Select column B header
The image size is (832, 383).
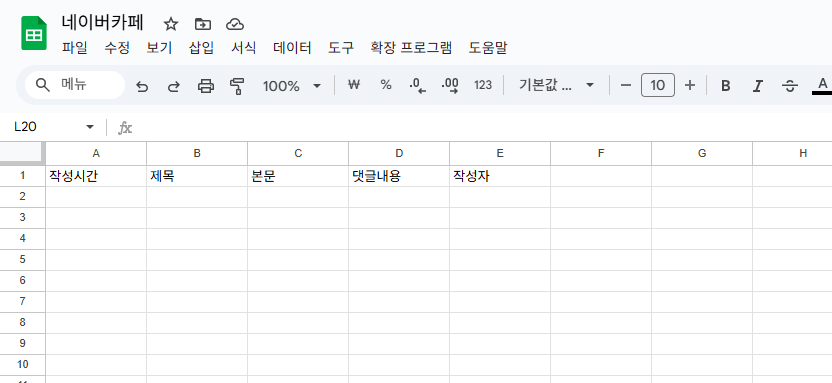(x=197, y=153)
